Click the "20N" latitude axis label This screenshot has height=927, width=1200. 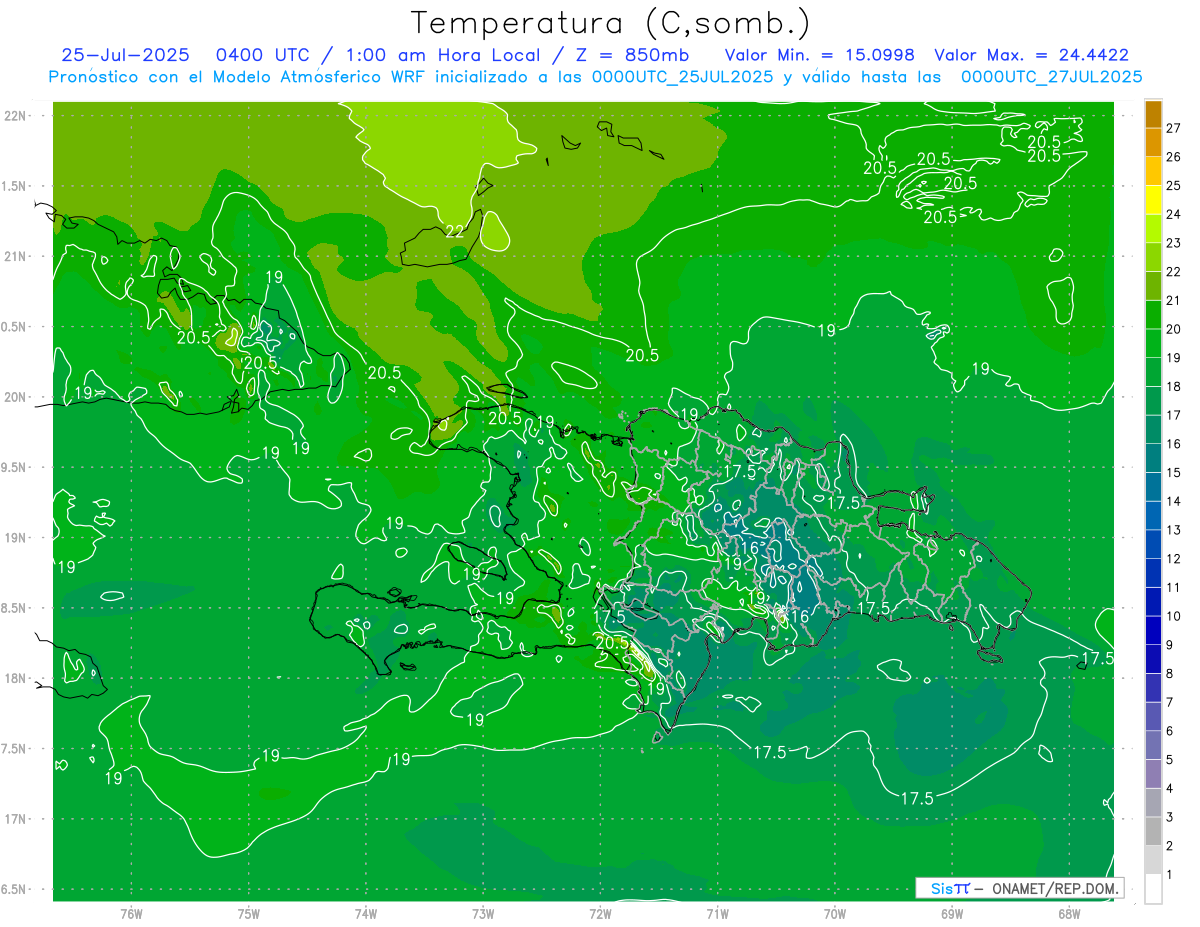[15, 397]
